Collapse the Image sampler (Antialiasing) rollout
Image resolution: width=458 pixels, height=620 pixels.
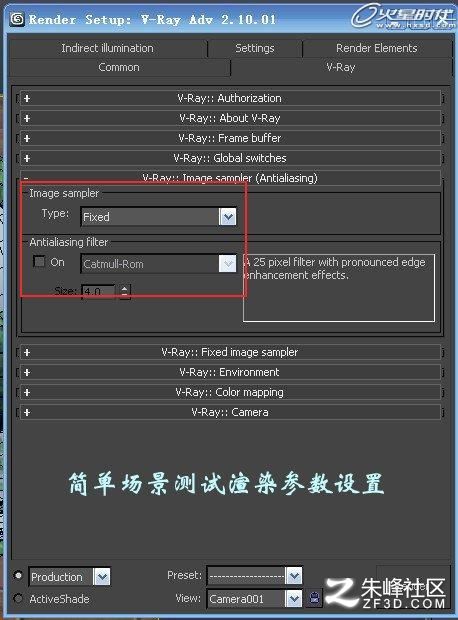coord(230,178)
